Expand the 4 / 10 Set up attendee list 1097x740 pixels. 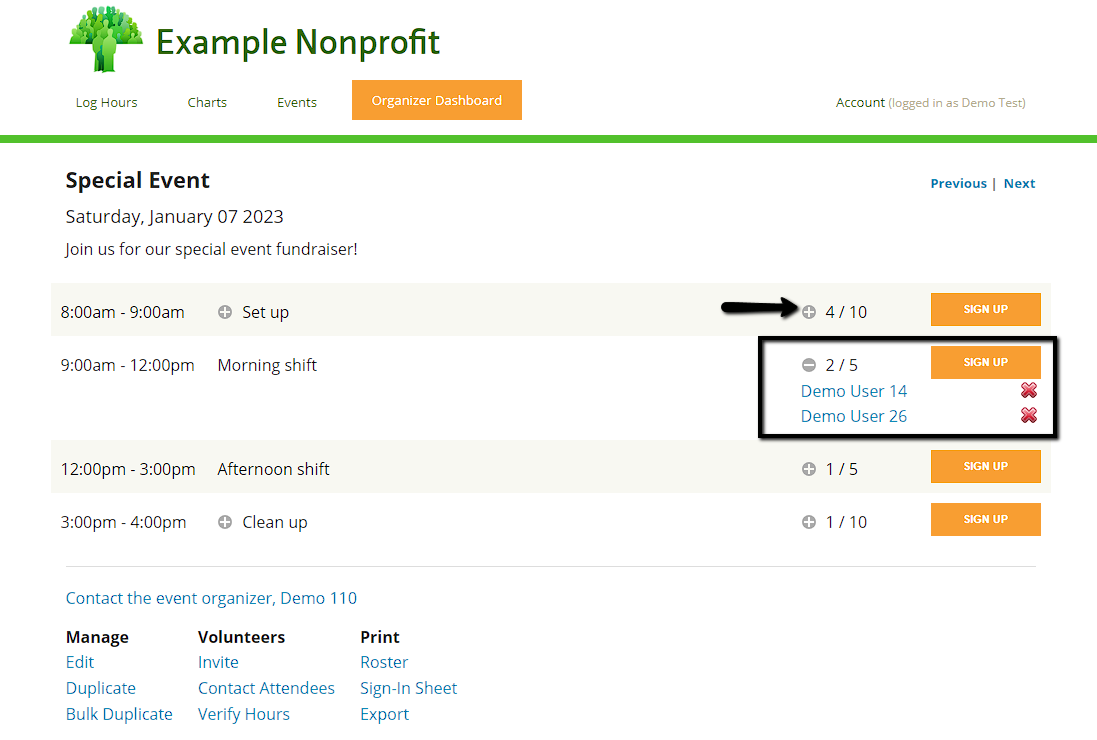(x=809, y=312)
